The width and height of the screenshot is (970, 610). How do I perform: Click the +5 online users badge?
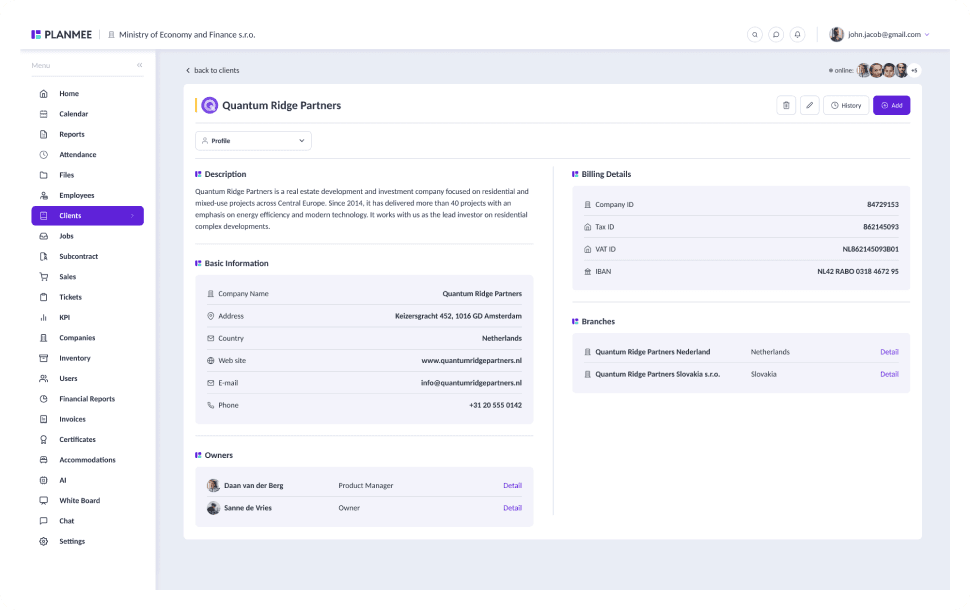[x=914, y=71]
